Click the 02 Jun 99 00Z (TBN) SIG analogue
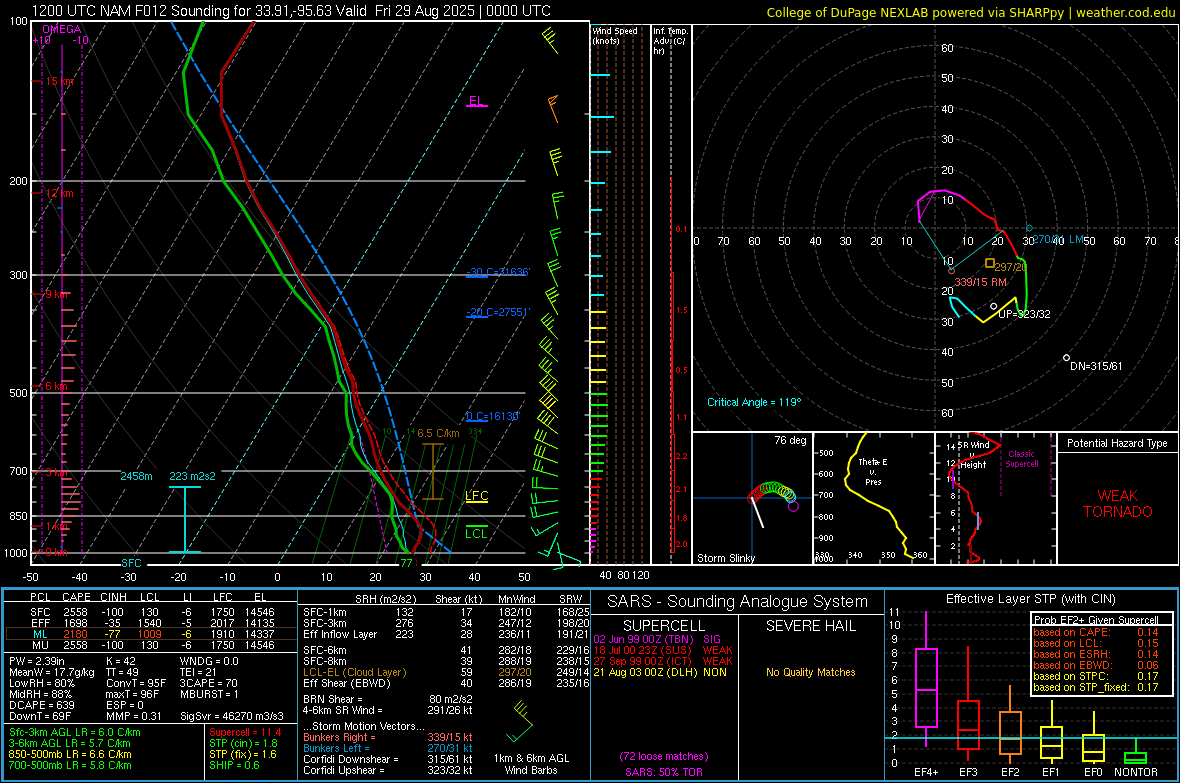This screenshot has width=1180, height=783. (657, 639)
